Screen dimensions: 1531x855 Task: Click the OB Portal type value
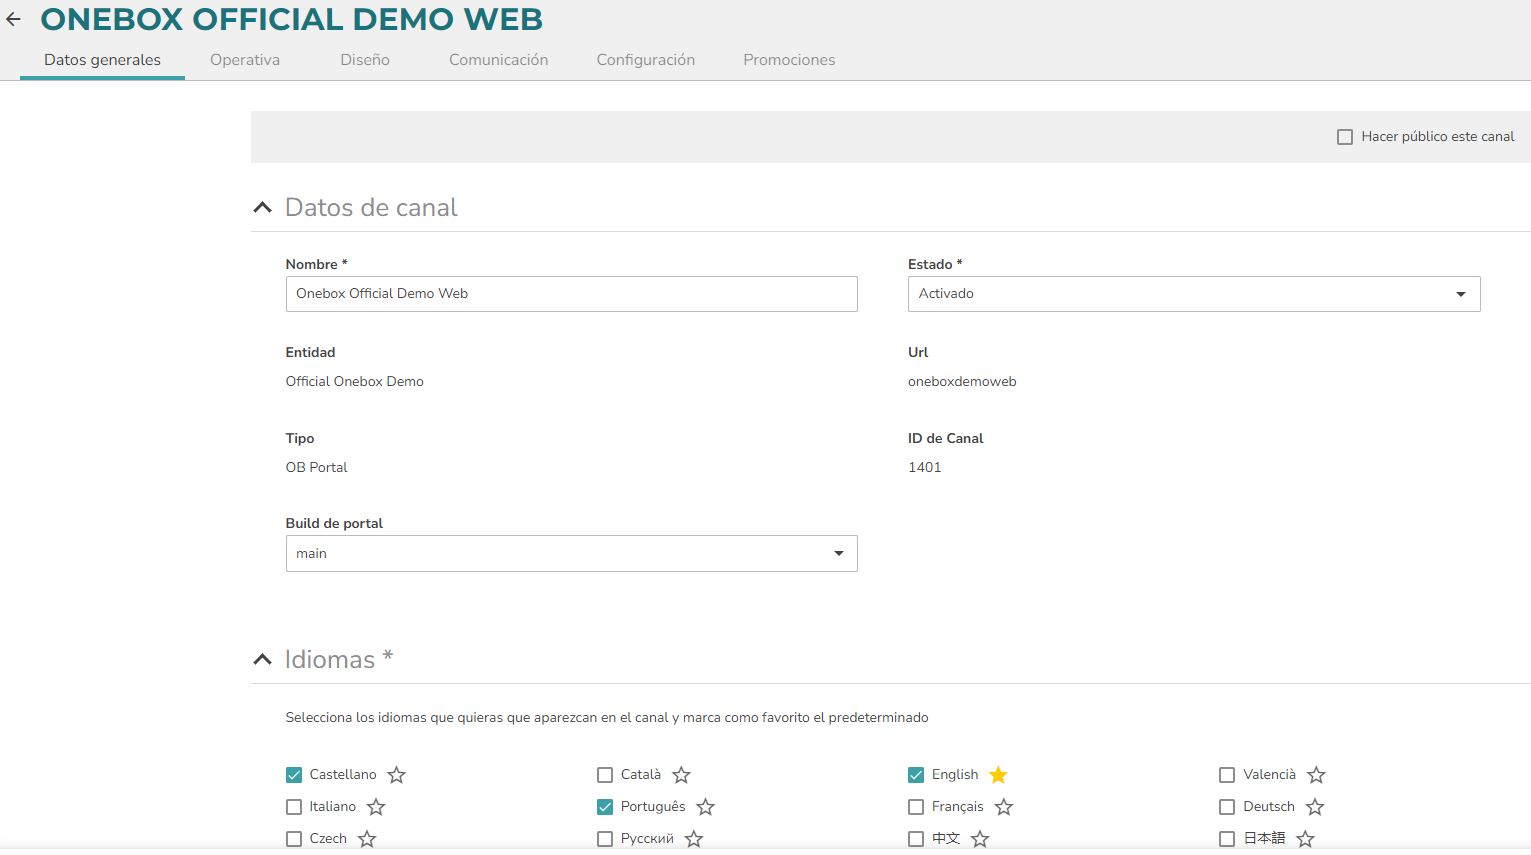pos(317,467)
